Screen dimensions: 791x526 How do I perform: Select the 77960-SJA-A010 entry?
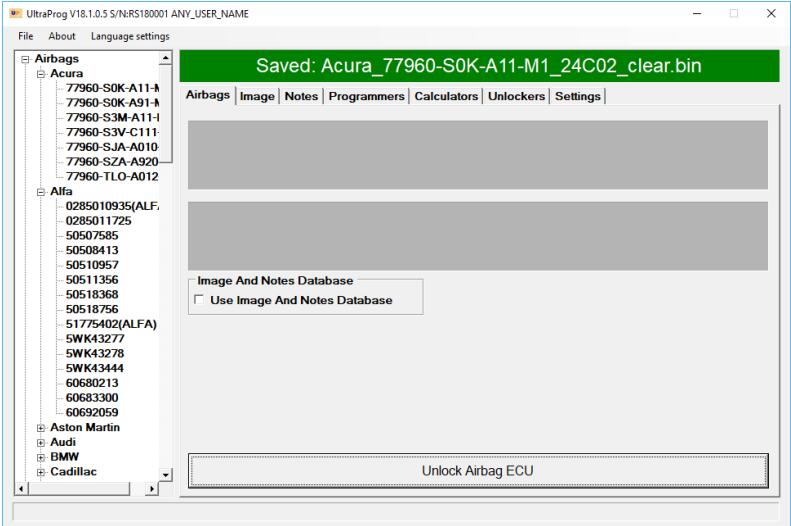[x=112, y=147]
